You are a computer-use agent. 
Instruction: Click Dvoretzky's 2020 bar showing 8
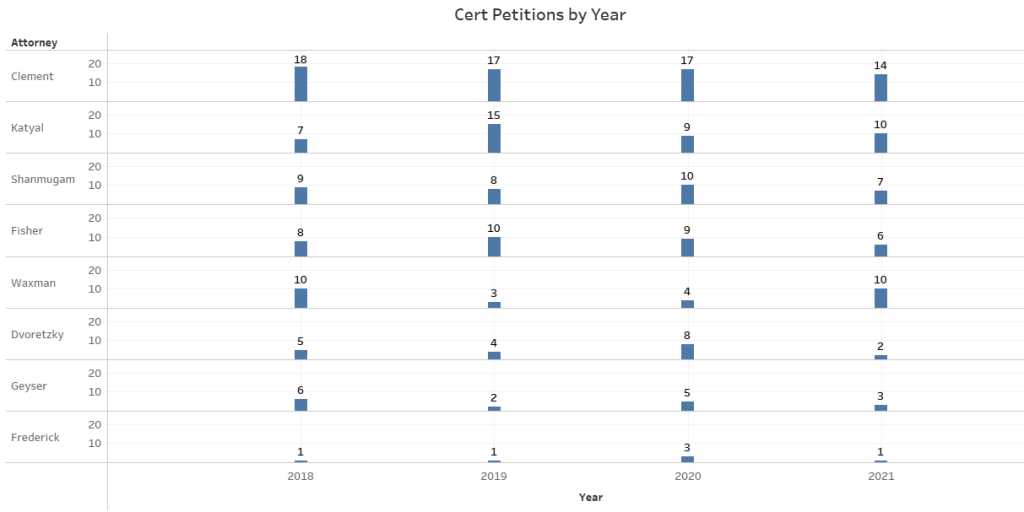[x=687, y=352]
